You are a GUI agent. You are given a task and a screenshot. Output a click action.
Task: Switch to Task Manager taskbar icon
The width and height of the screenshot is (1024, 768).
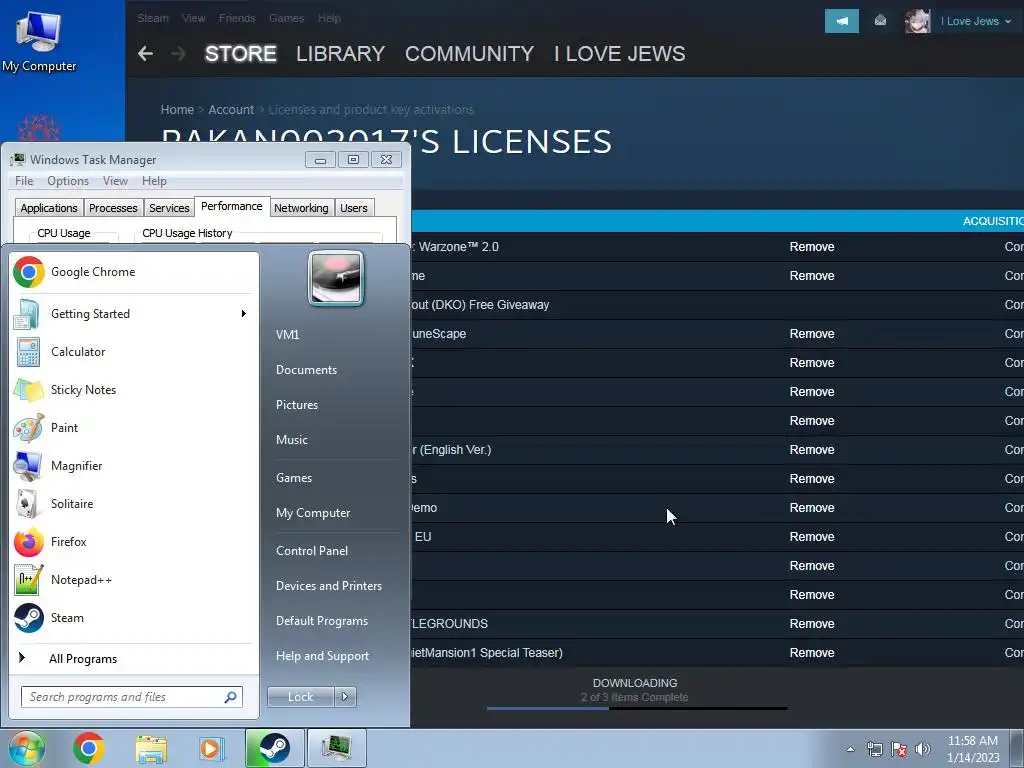pos(337,748)
